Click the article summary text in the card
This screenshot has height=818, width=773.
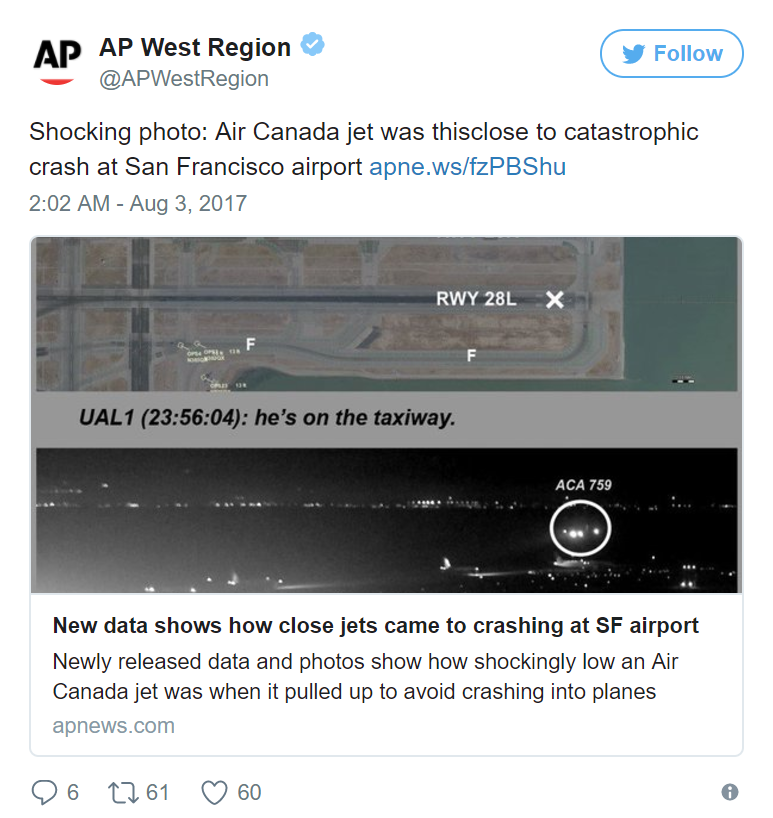coord(365,676)
